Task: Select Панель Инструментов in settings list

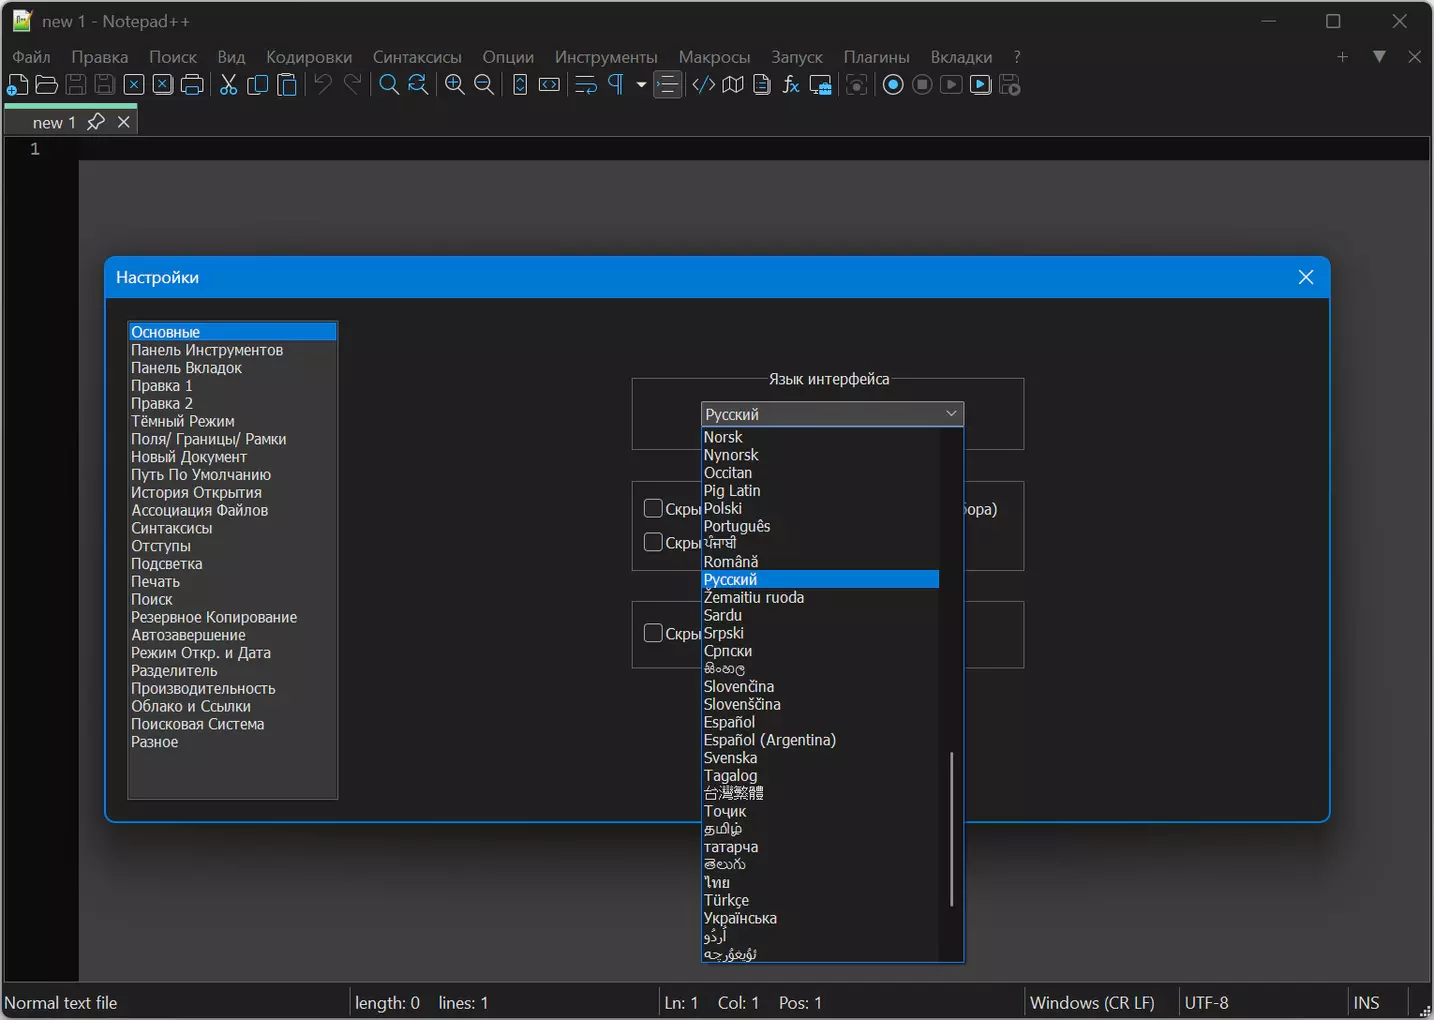Action: 232,350
